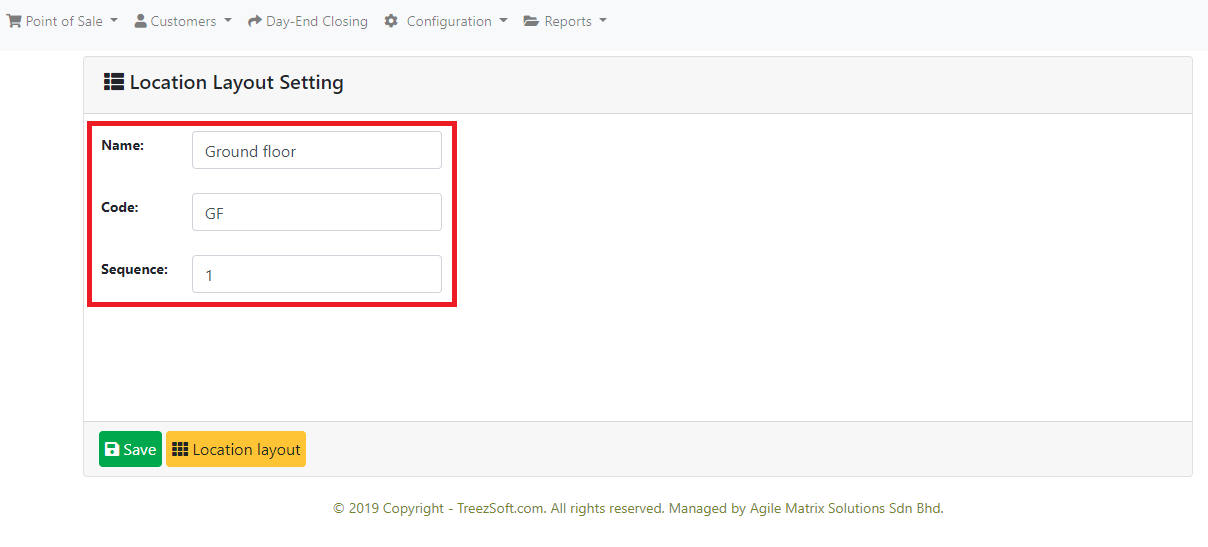Screen dimensions: 1208x547
Task: Click the list icon beside Location Layout Setting
Action: click(114, 82)
